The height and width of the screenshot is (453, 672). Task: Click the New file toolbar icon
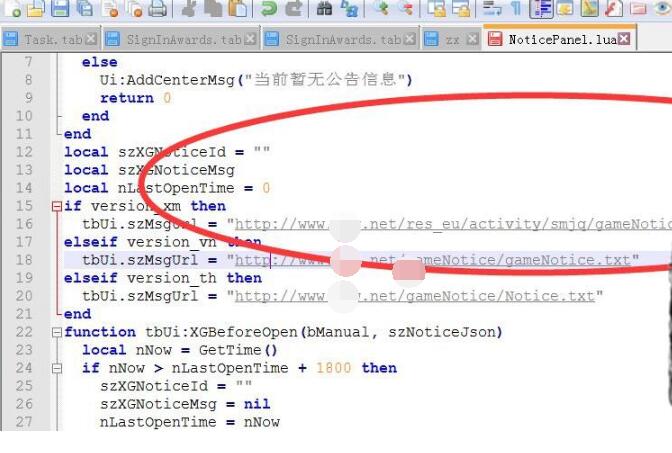click(10, 9)
